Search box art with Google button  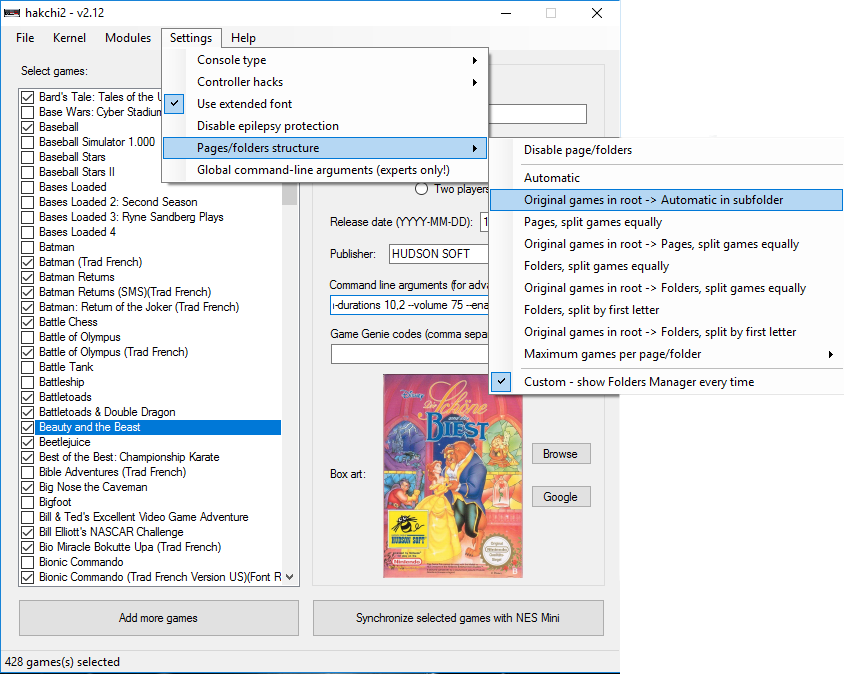(x=561, y=497)
